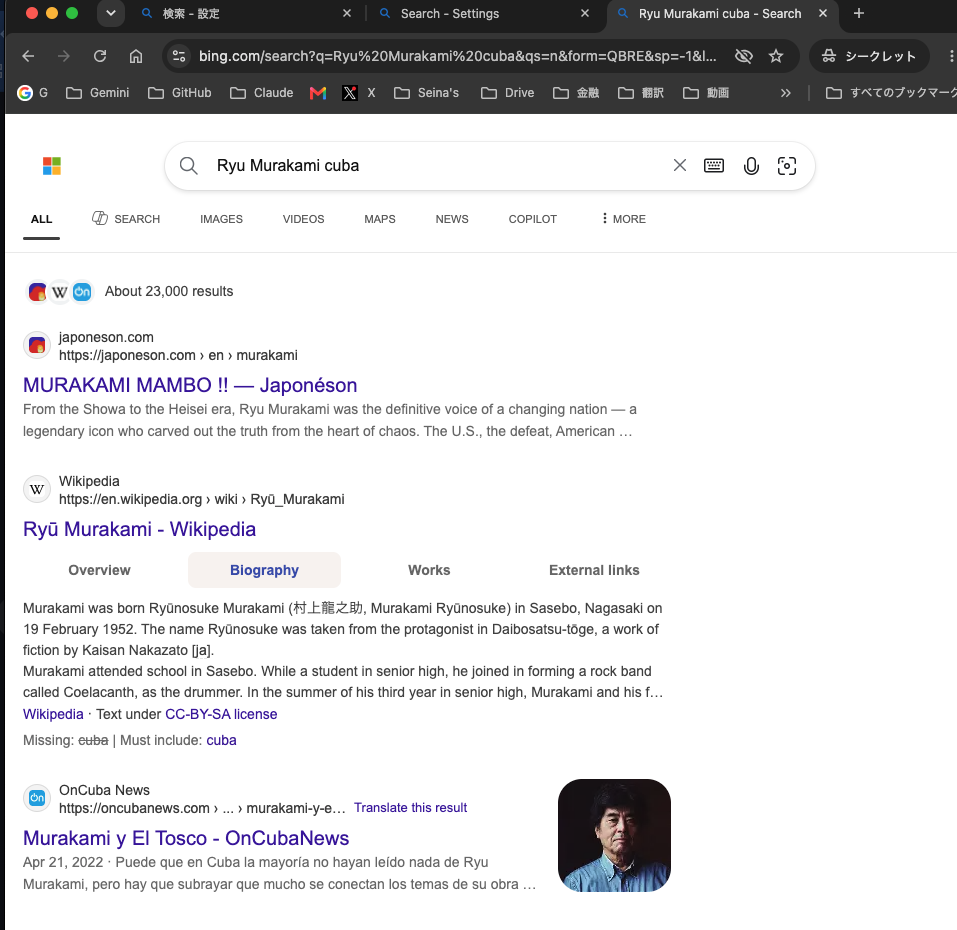Open the Ryu Murakami portrait thumbnail
This screenshot has width=957, height=930.
(x=614, y=835)
